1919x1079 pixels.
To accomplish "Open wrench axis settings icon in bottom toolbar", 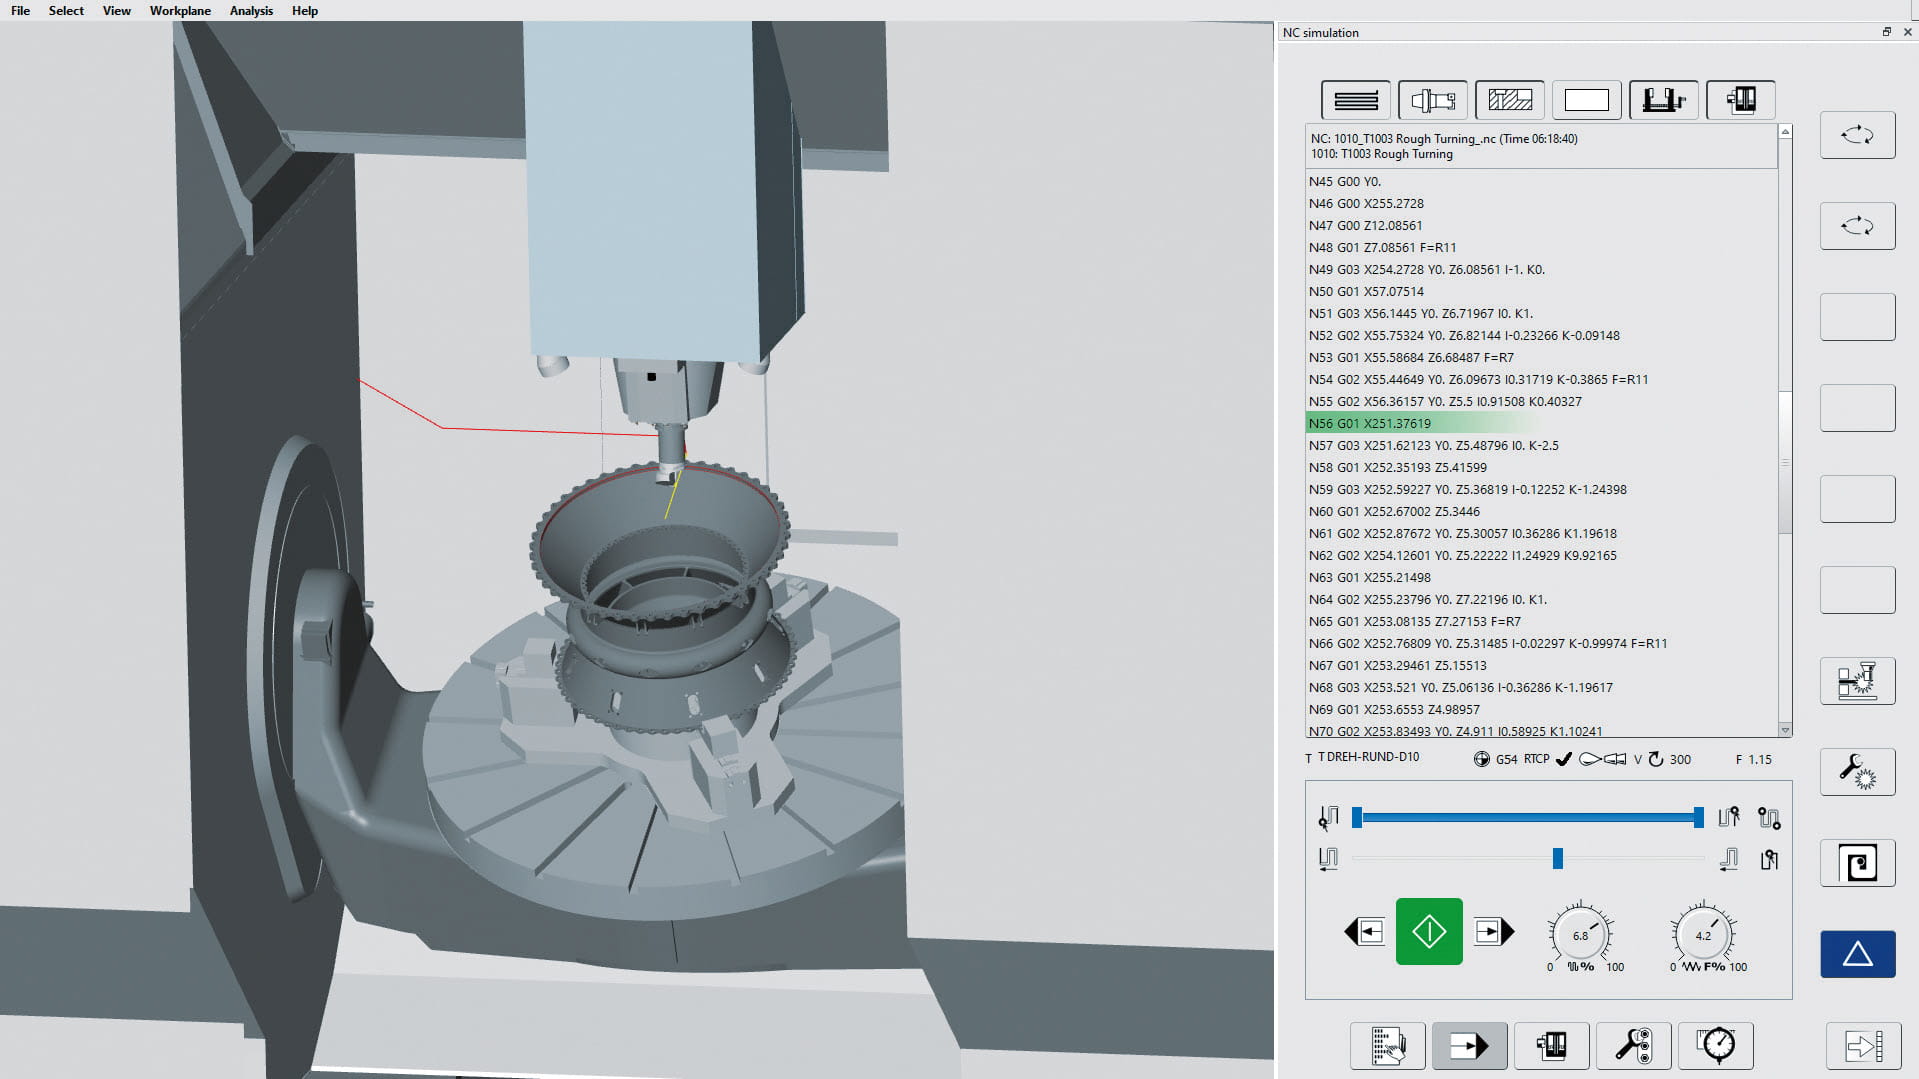I will tap(1633, 1046).
